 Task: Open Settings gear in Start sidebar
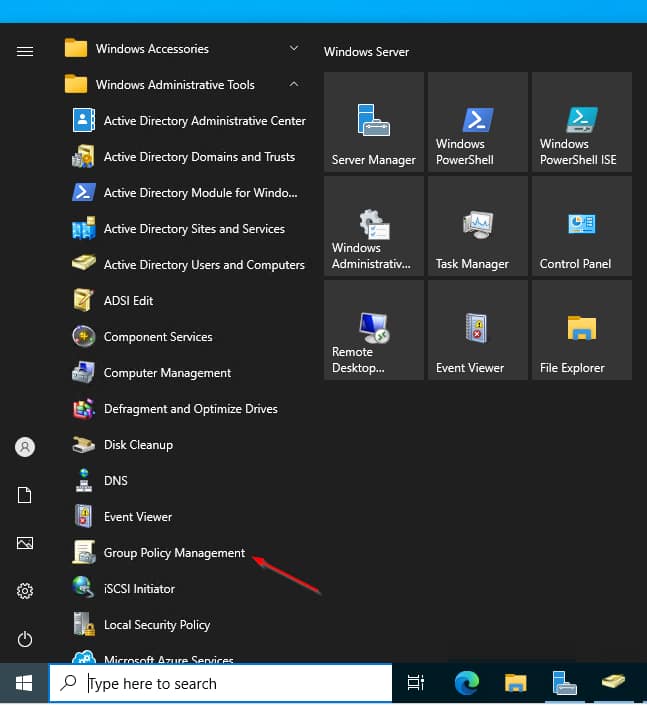pos(25,591)
